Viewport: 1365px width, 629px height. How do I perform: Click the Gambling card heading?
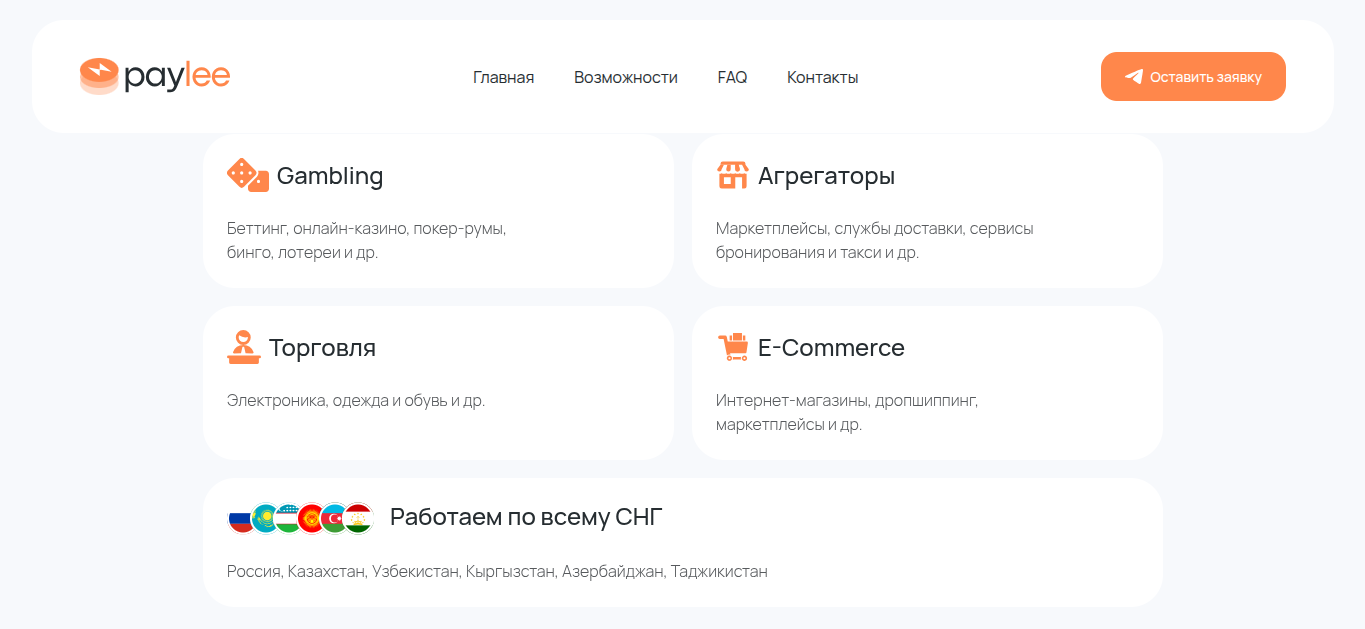click(330, 176)
